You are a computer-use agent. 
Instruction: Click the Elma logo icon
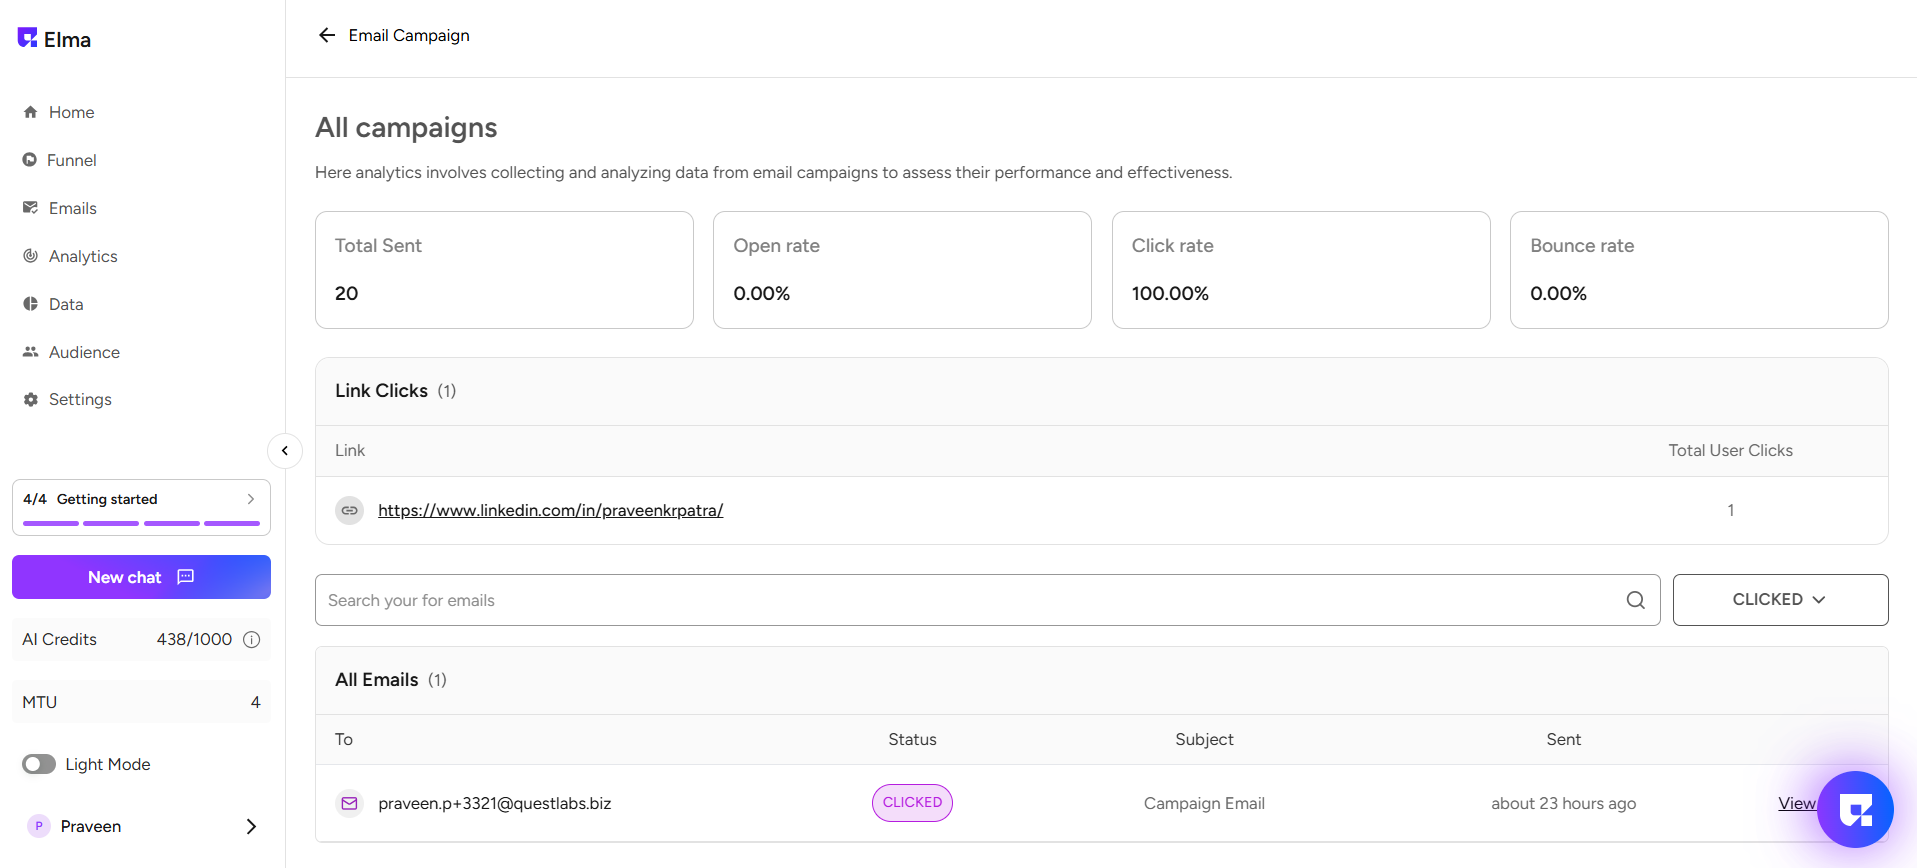pos(27,38)
